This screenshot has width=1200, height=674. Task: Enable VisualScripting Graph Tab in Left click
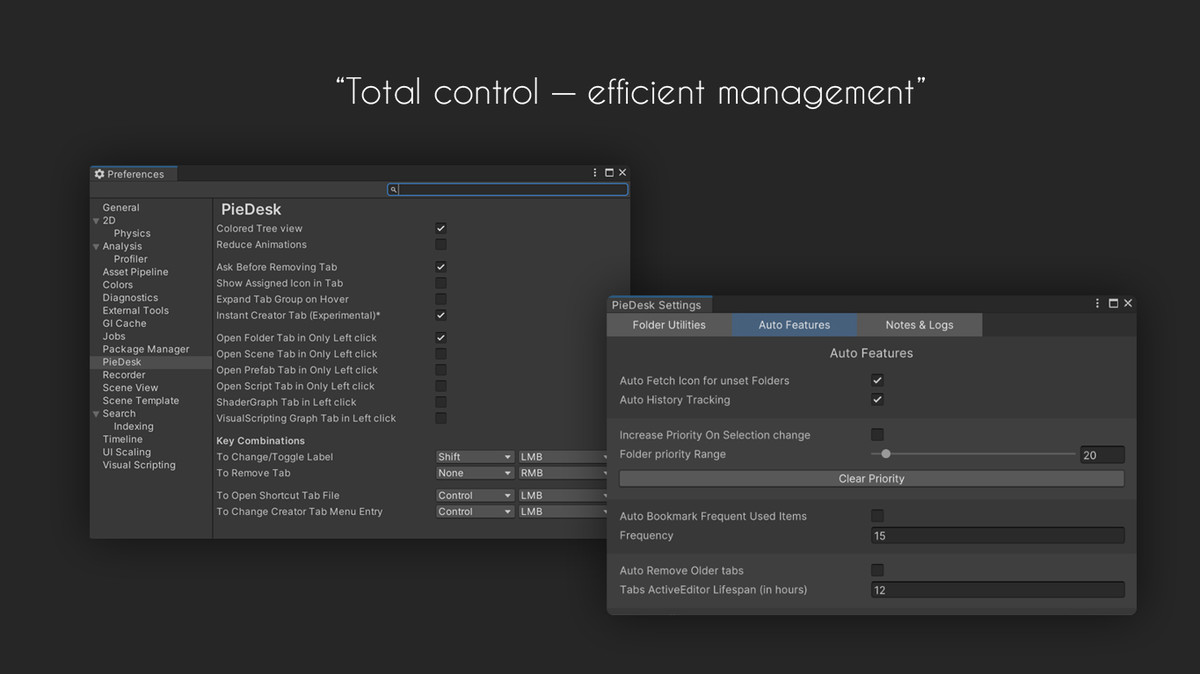(x=441, y=418)
